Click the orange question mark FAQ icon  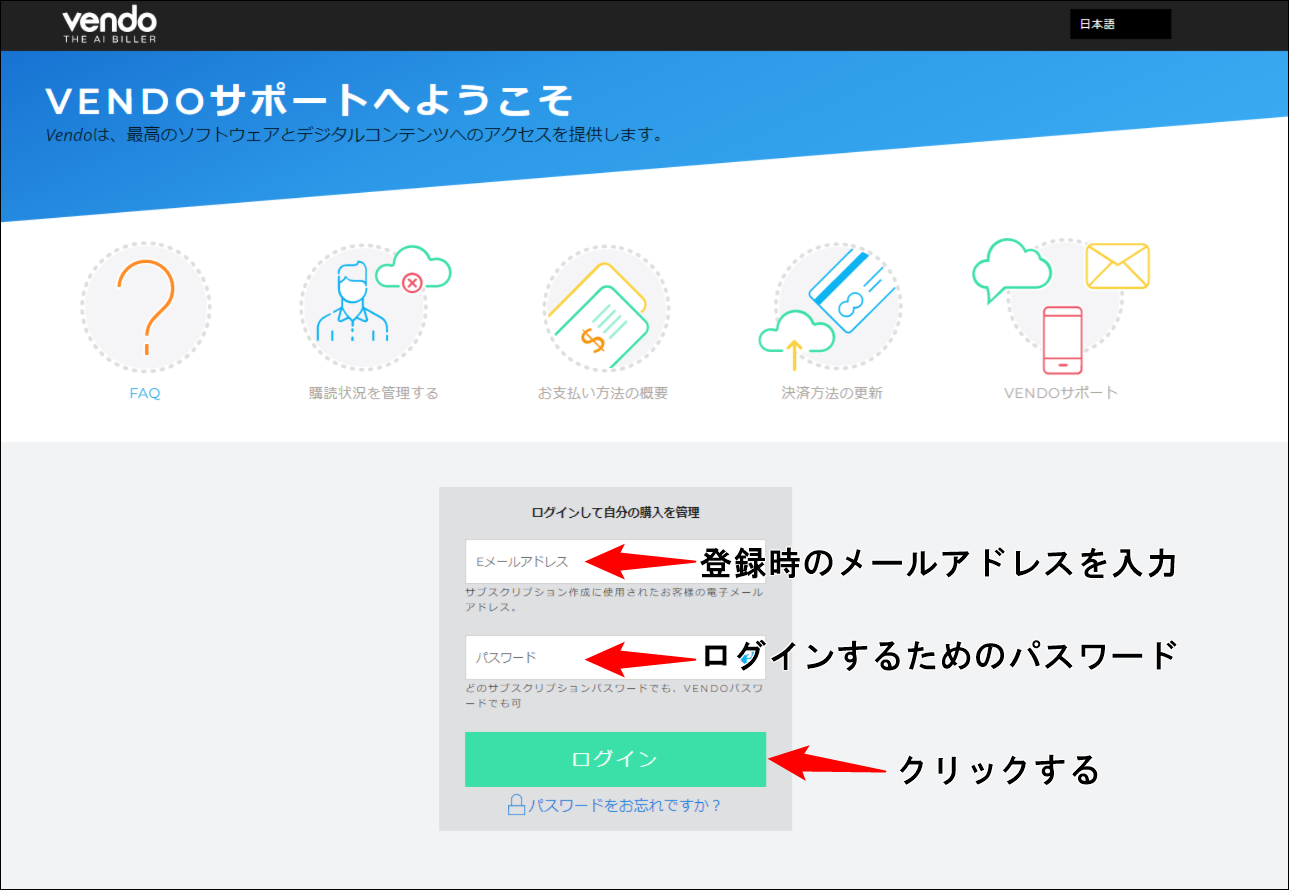coord(146,306)
